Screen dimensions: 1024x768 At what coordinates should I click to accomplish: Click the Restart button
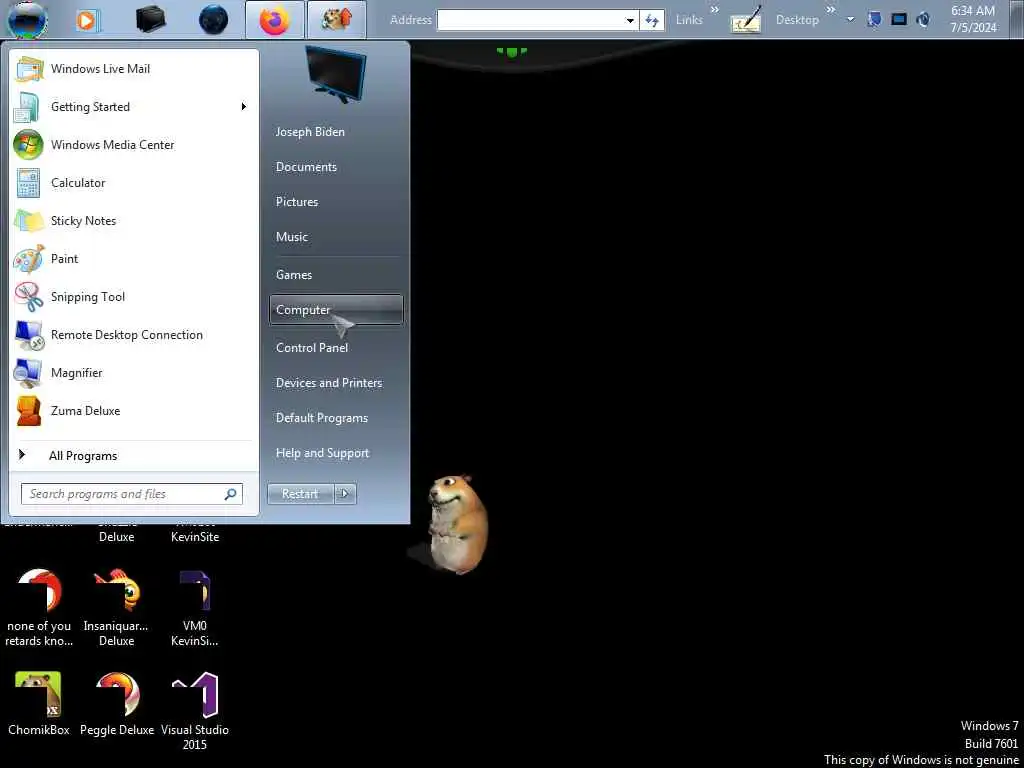(300, 494)
